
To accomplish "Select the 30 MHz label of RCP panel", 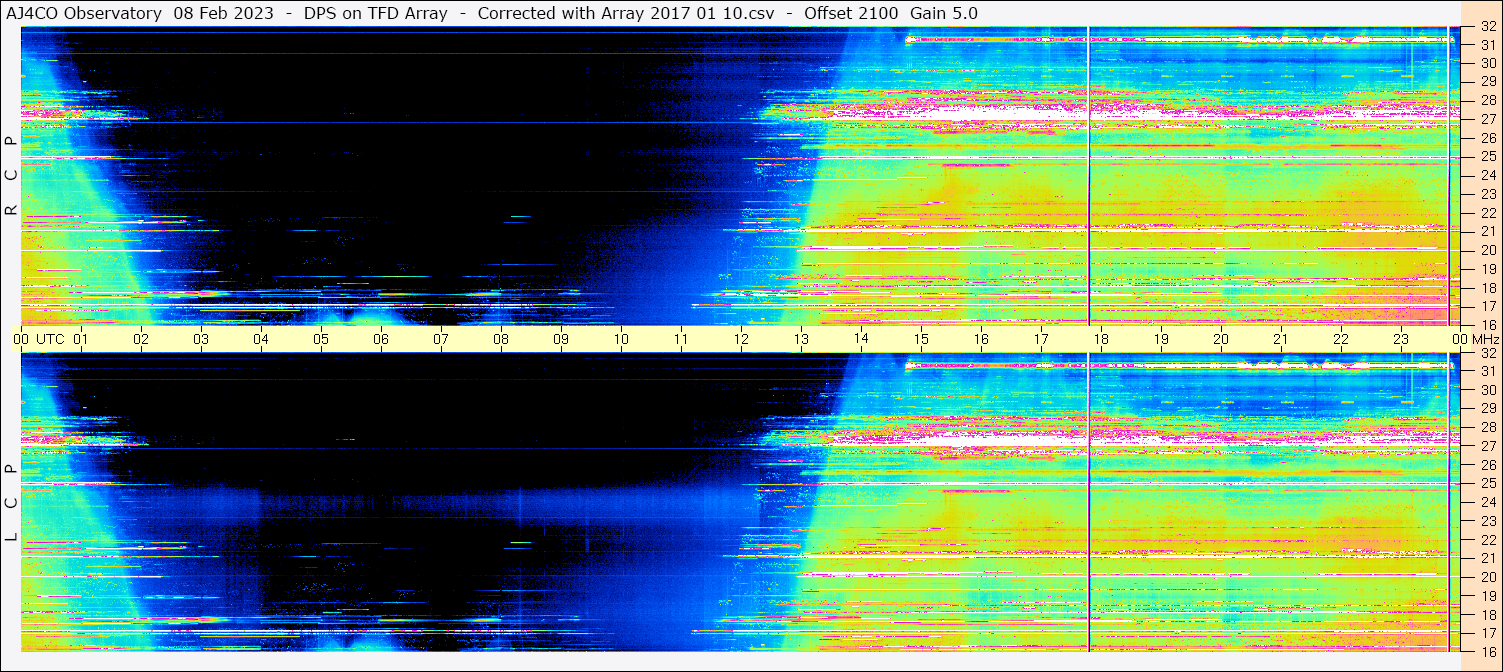I will tap(1488, 62).
